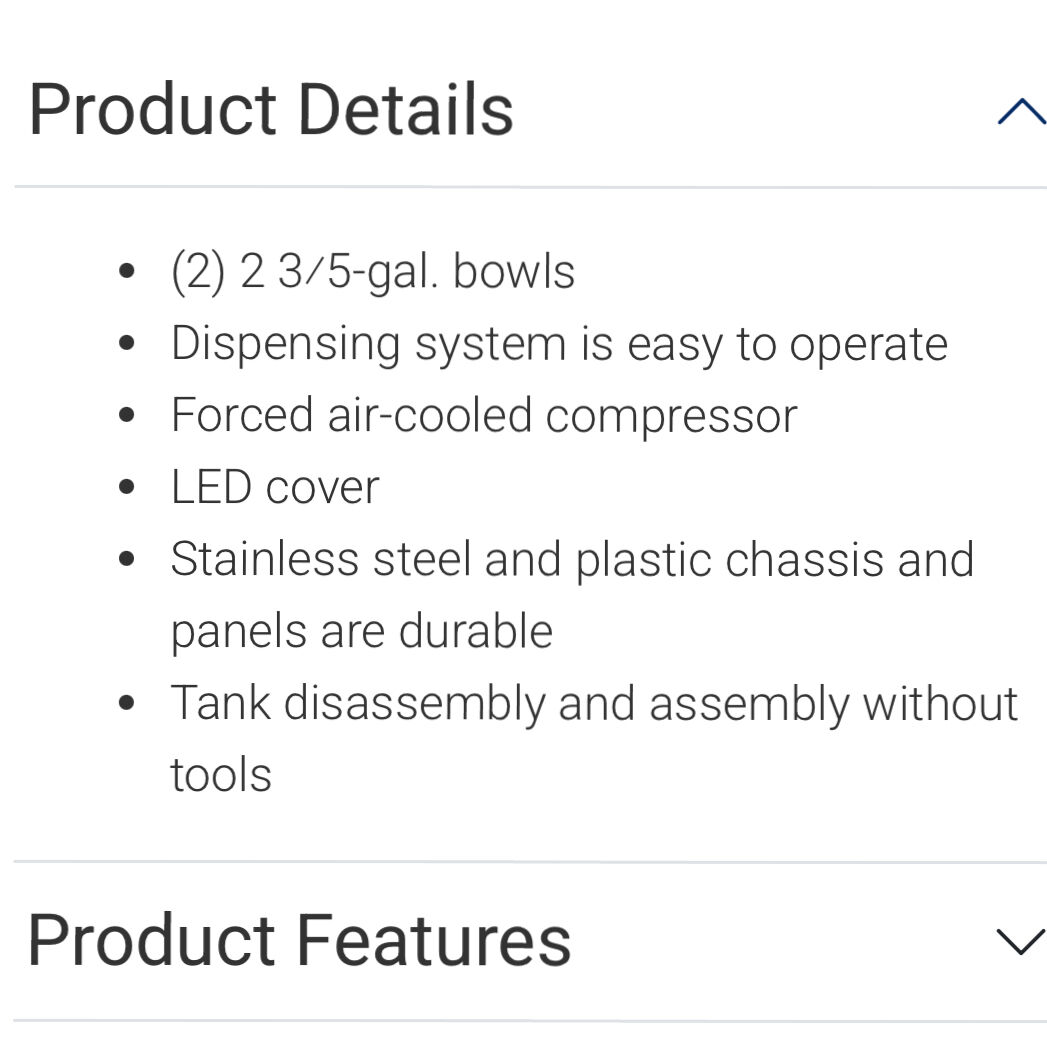Select the "(2) 2 3/5-gal. bowls" text

tap(373, 272)
